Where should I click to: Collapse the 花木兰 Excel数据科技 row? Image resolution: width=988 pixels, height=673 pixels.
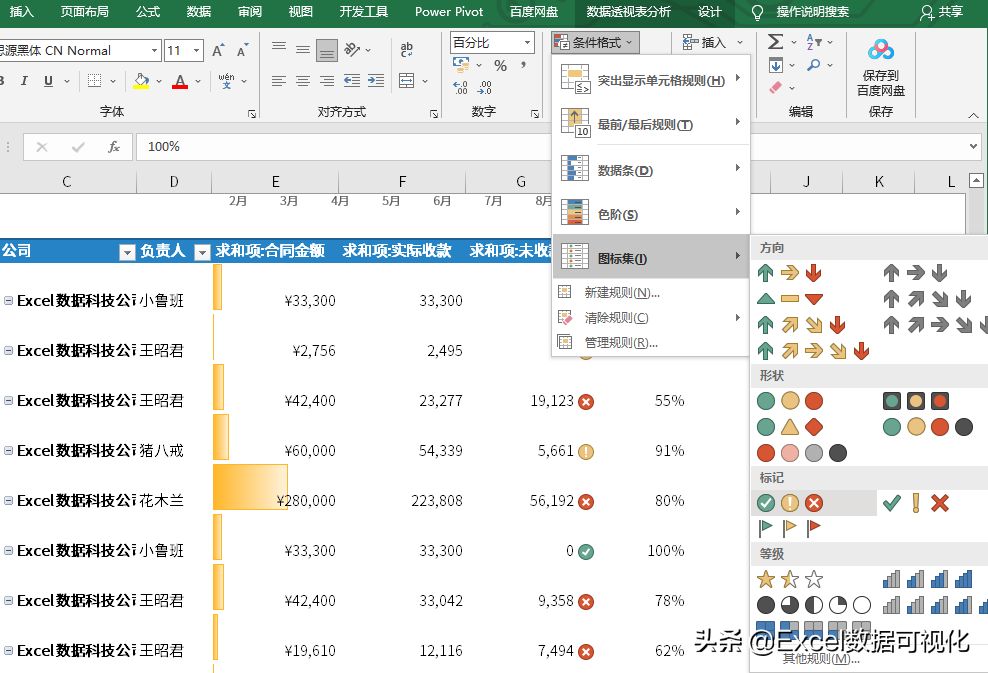click(x=9, y=500)
